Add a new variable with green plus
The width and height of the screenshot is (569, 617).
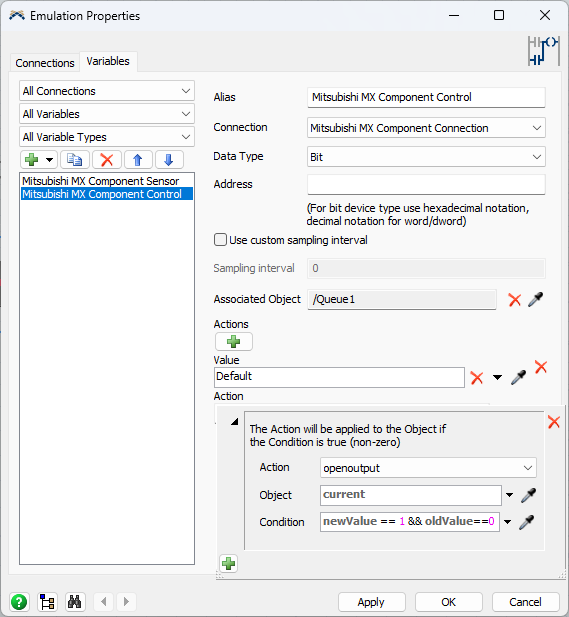click(x=32, y=160)
